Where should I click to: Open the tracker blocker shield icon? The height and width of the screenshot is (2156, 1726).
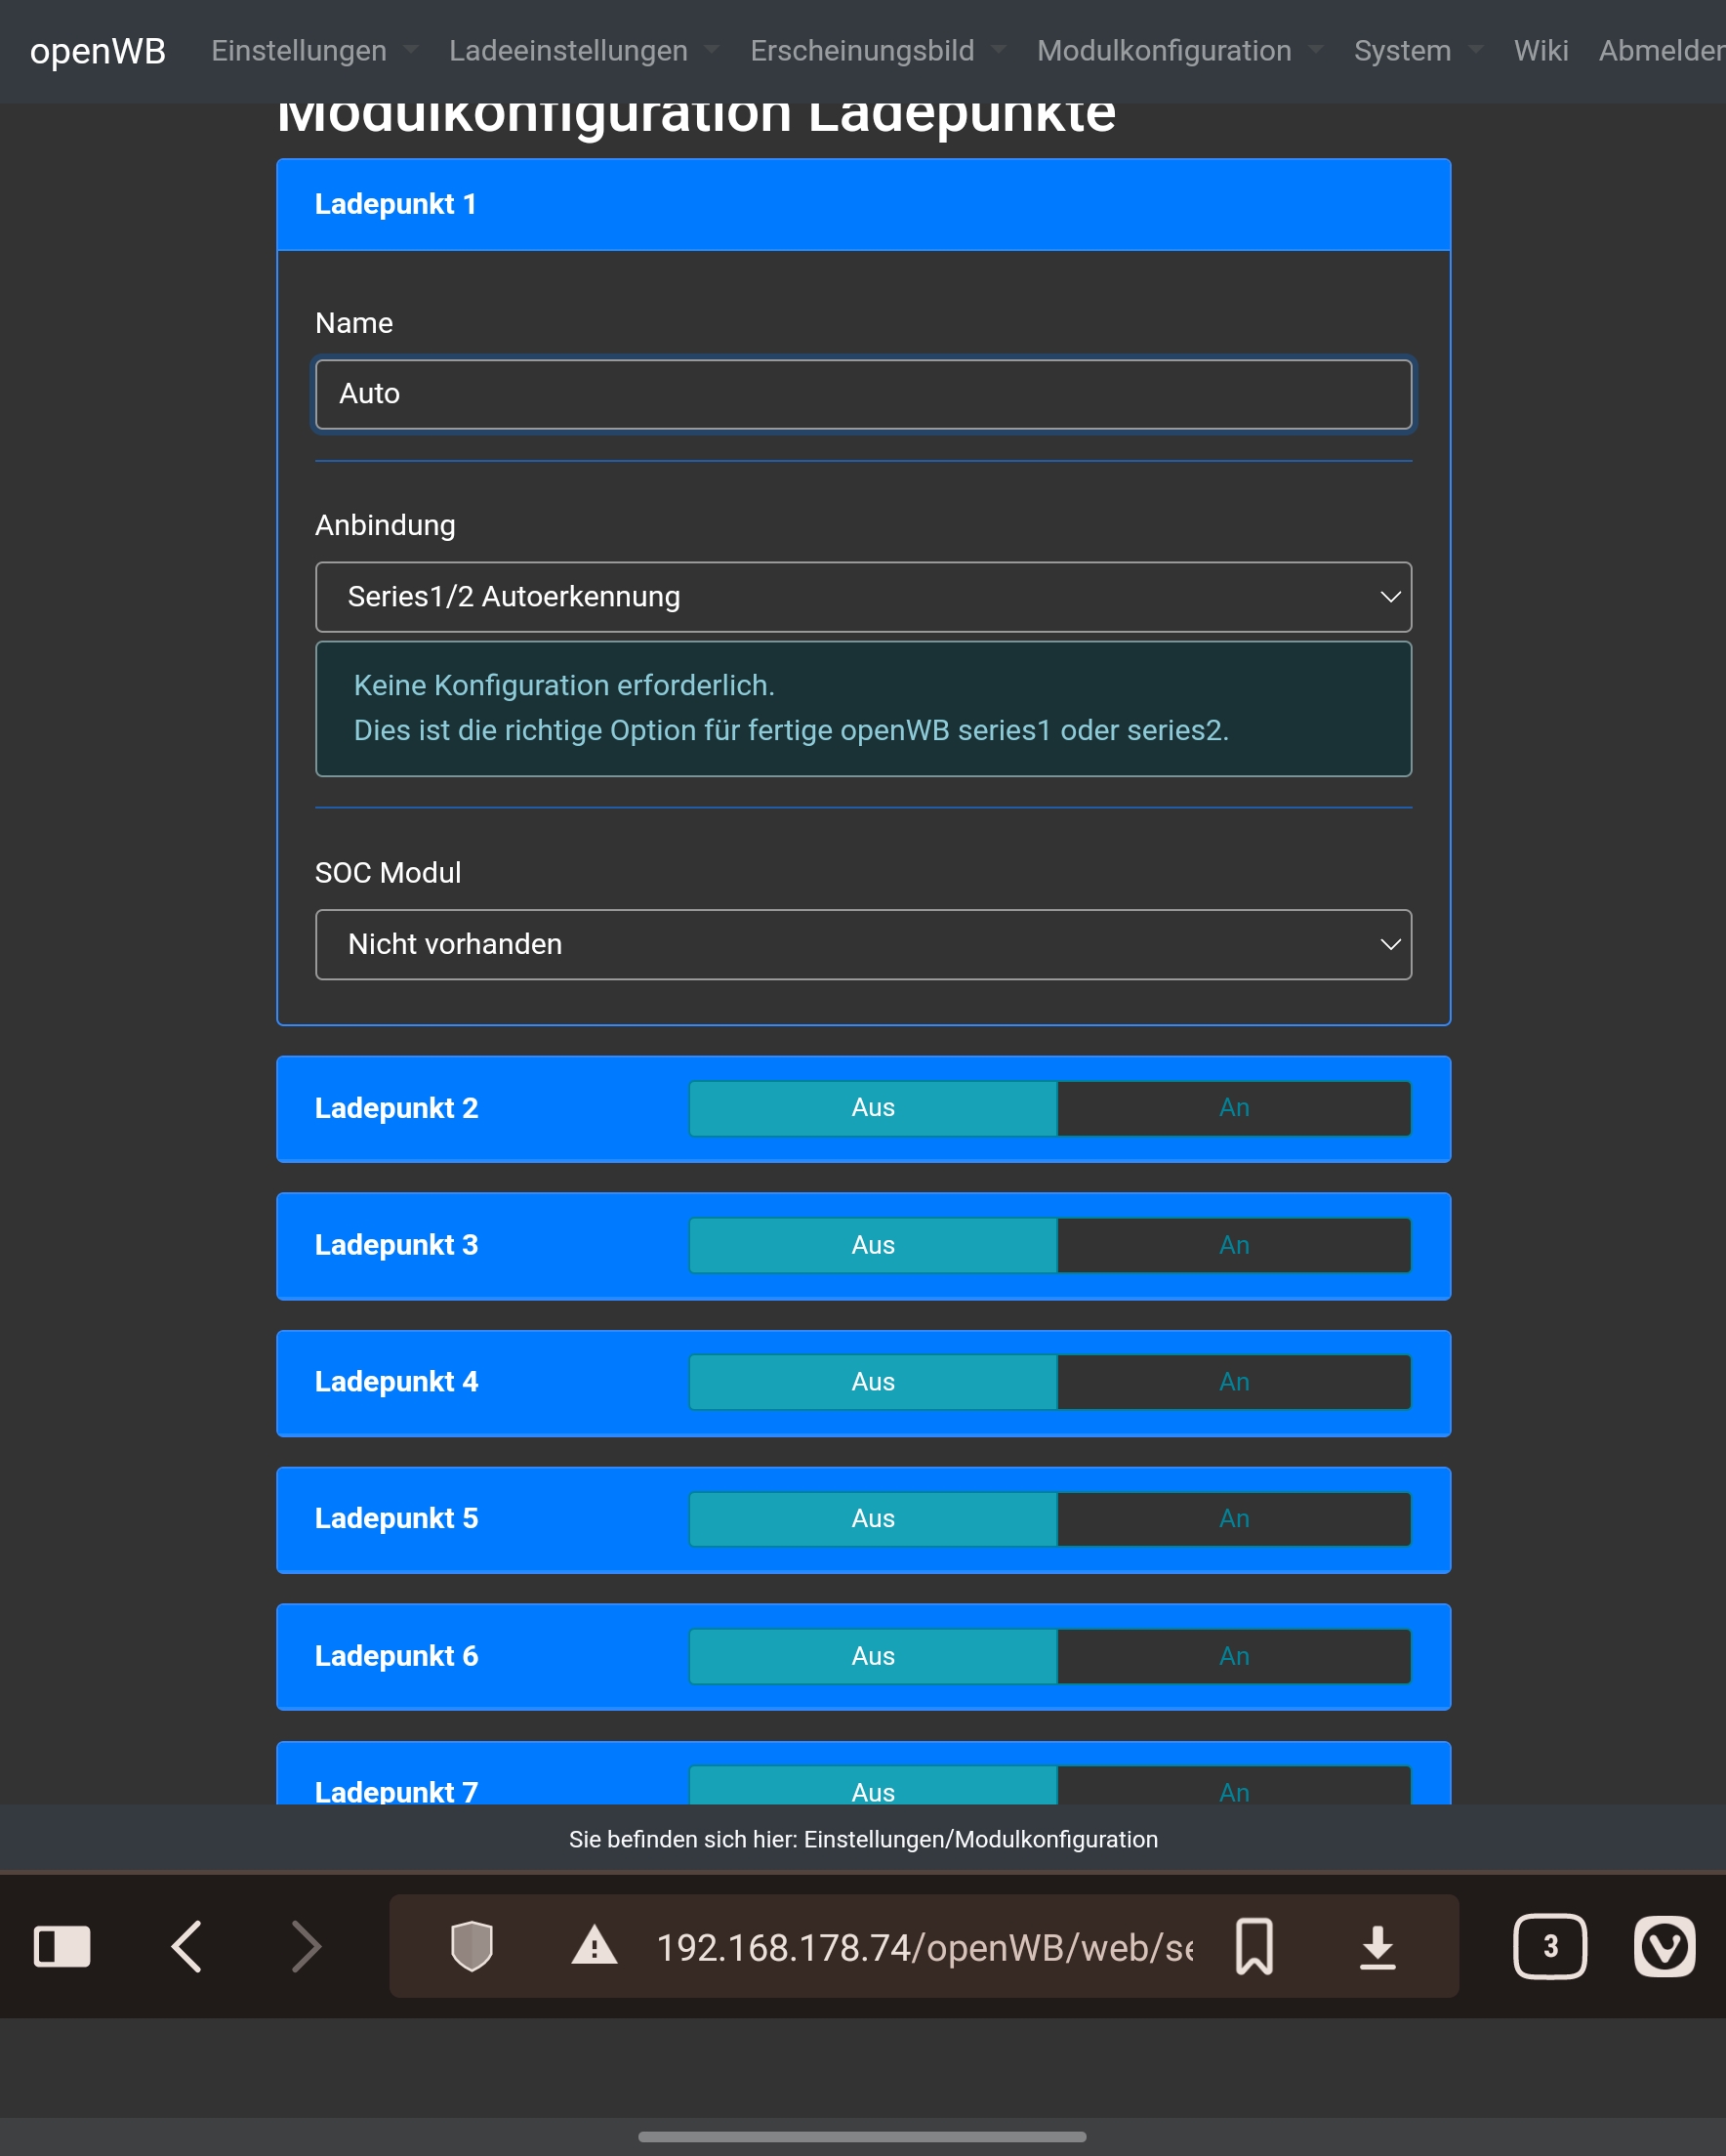tap(472, 1946)
